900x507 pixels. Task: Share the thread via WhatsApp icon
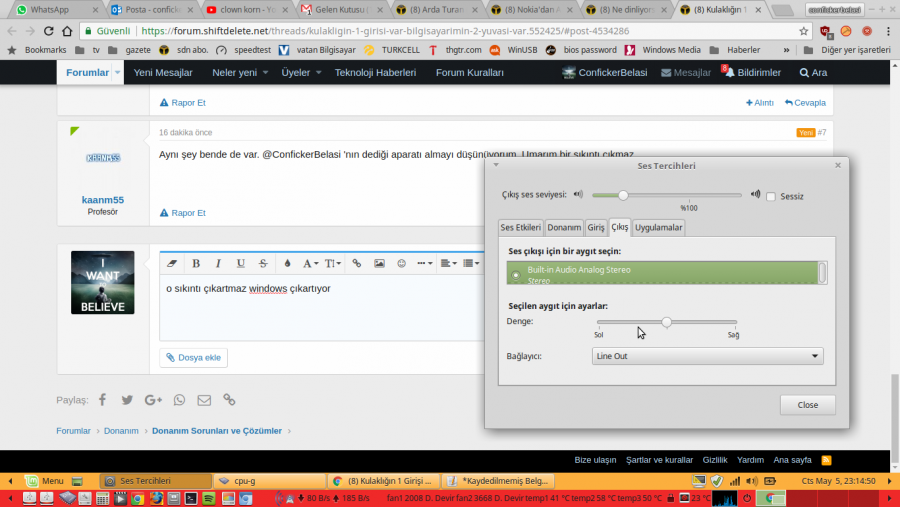point(179,400)
